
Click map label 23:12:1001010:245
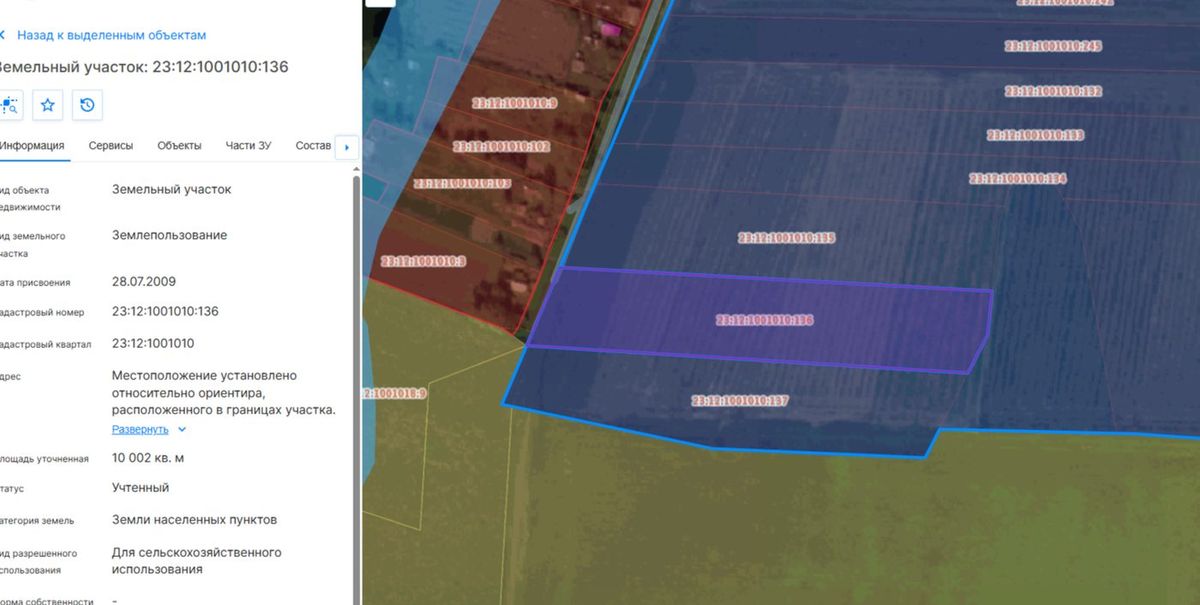(x=1053, y=46)
